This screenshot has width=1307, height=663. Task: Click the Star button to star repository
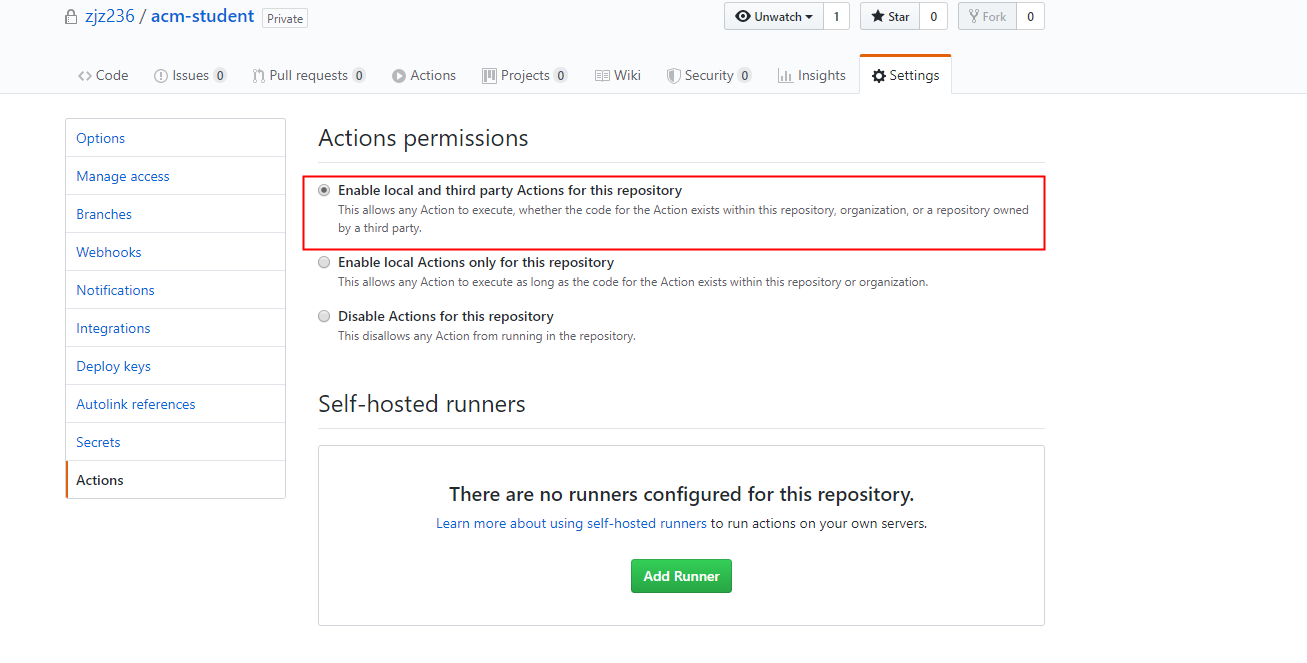[x=888, y=16]
